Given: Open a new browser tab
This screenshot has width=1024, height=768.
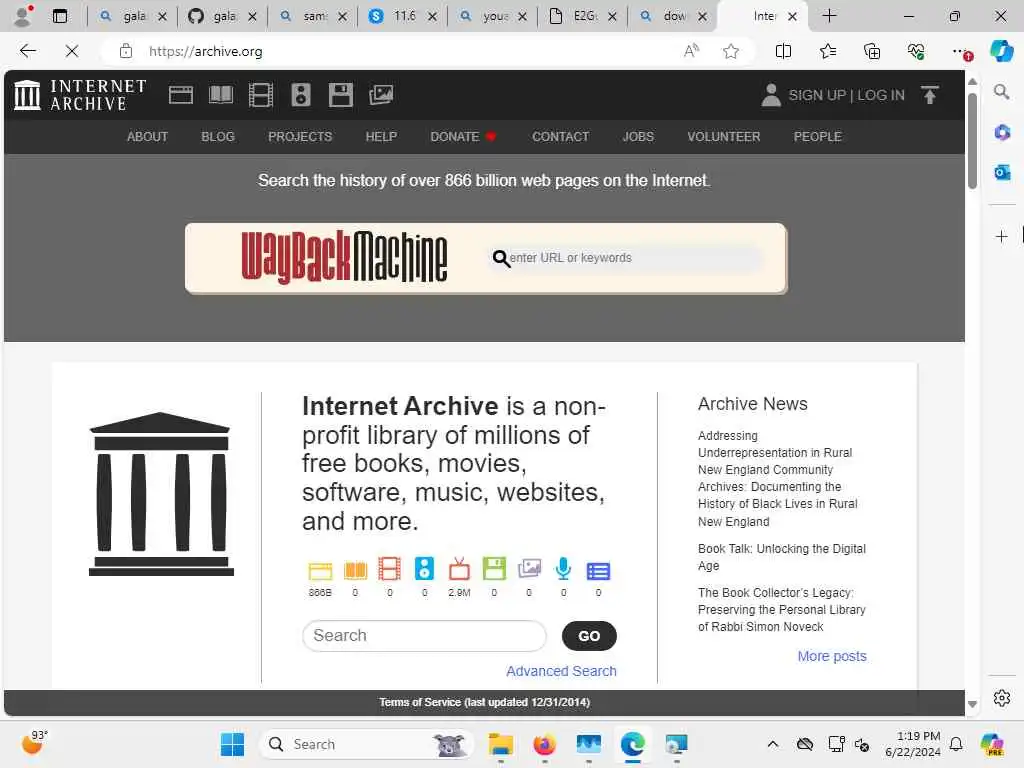Looking at the screenshot, I should (829, 16).
